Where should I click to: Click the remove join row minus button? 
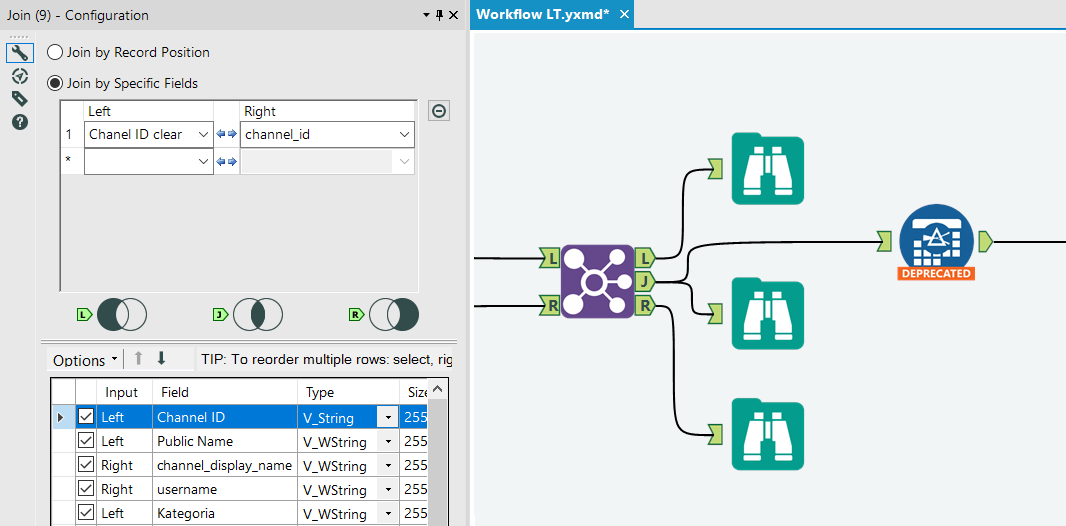point(438,111)
